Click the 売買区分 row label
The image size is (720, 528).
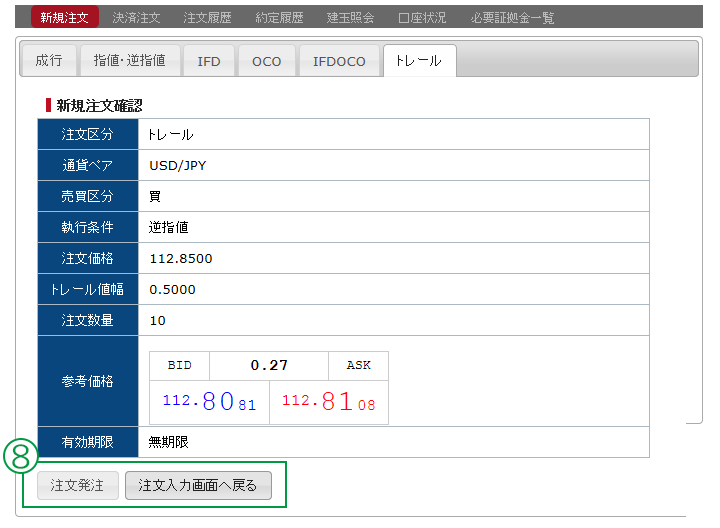tap(88, 197)
